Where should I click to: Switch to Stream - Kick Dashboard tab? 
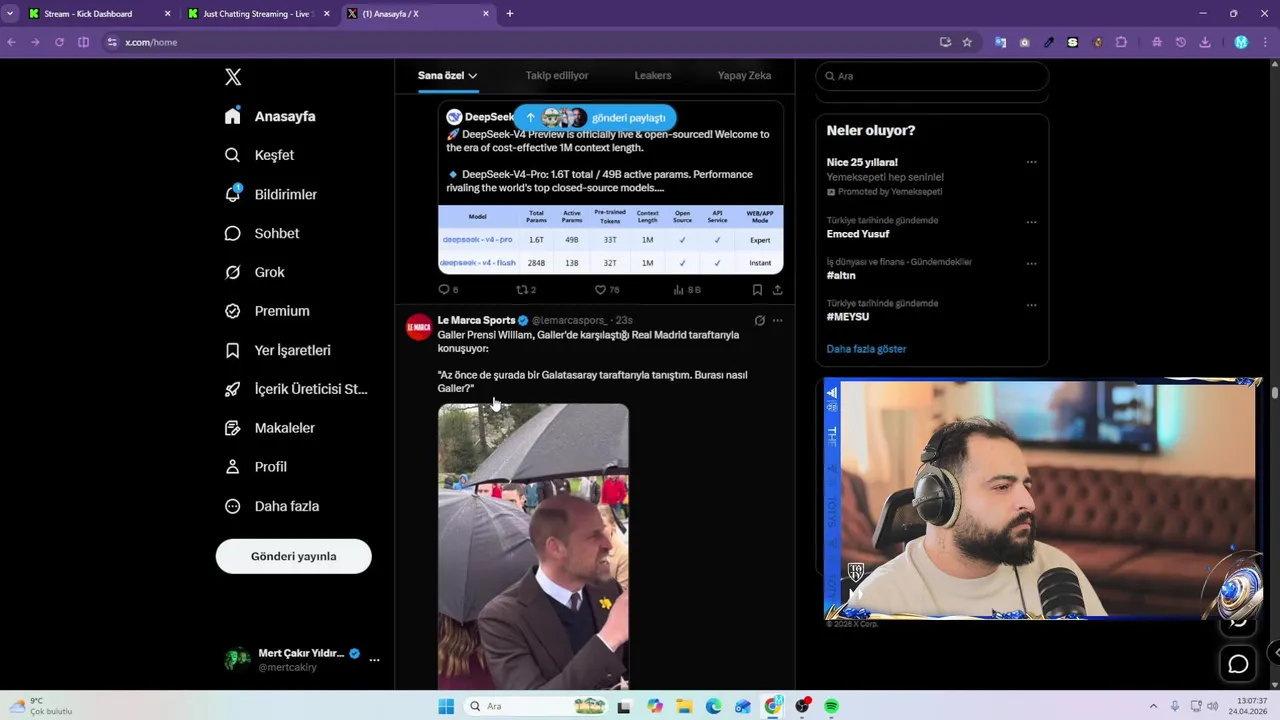click(98, 14)
